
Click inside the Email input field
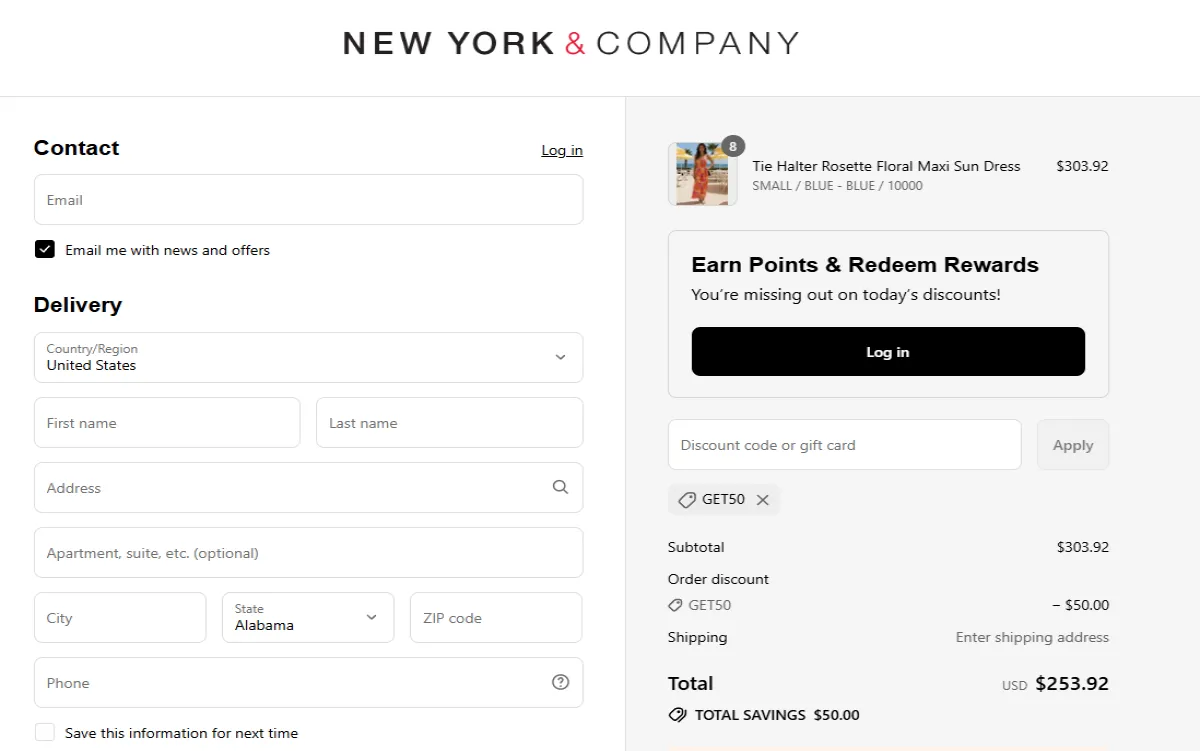tap(308, 199)
